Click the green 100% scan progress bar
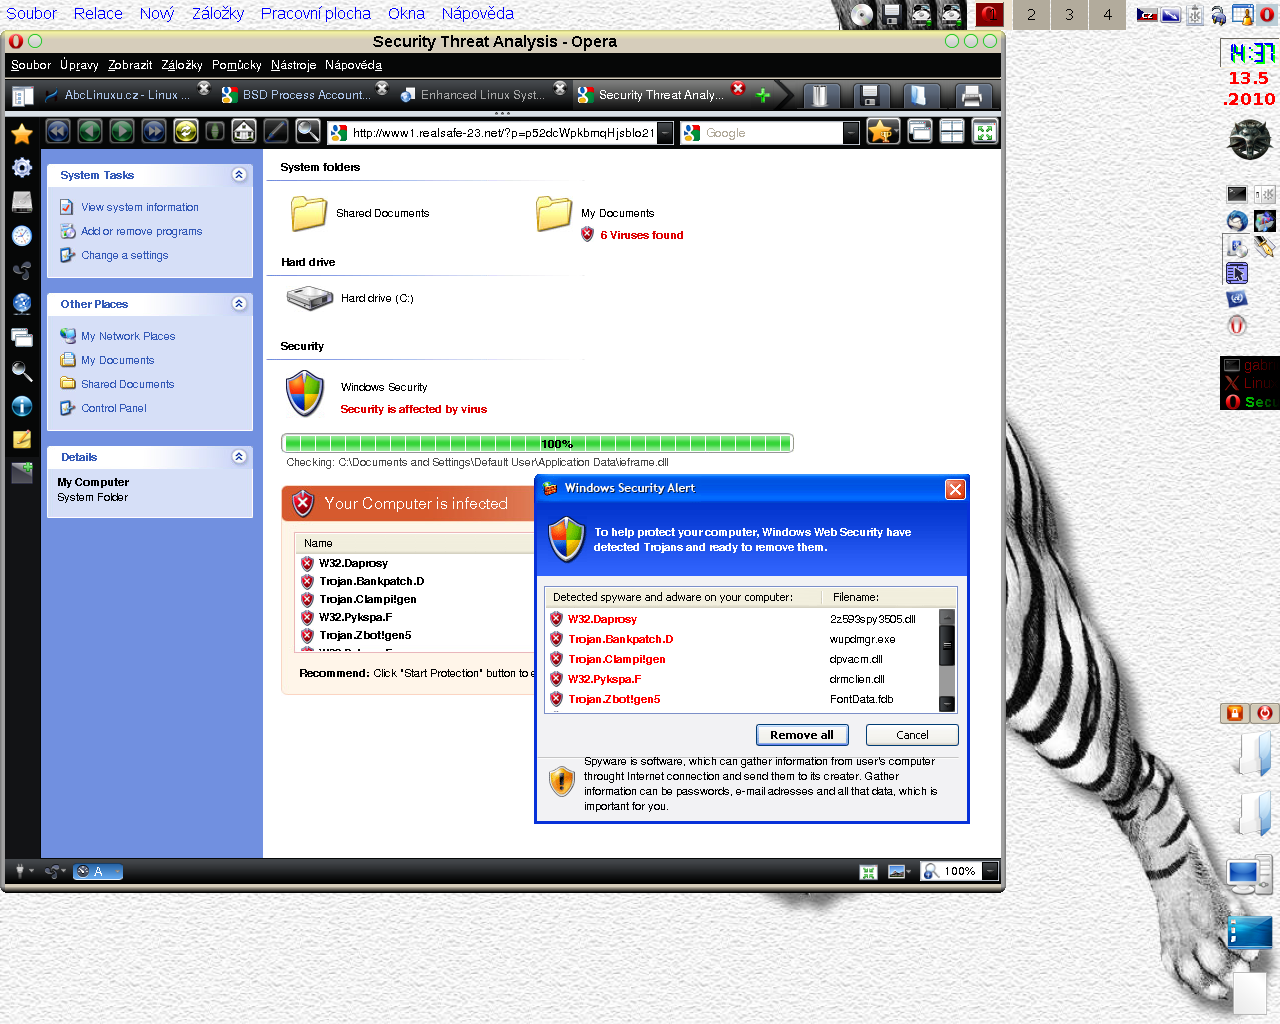This screenshot has width=1280, height=1024. coord(537,443)
